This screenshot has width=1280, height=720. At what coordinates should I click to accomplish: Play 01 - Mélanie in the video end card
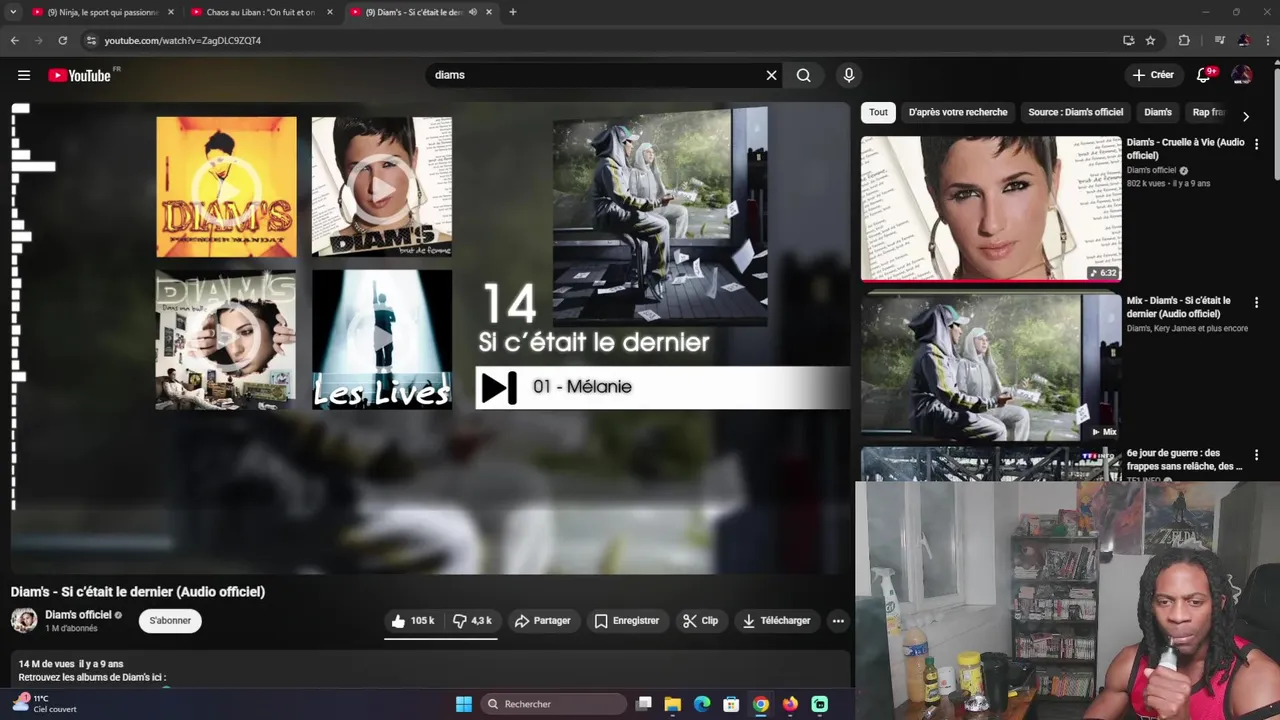[x=662, y=387]
